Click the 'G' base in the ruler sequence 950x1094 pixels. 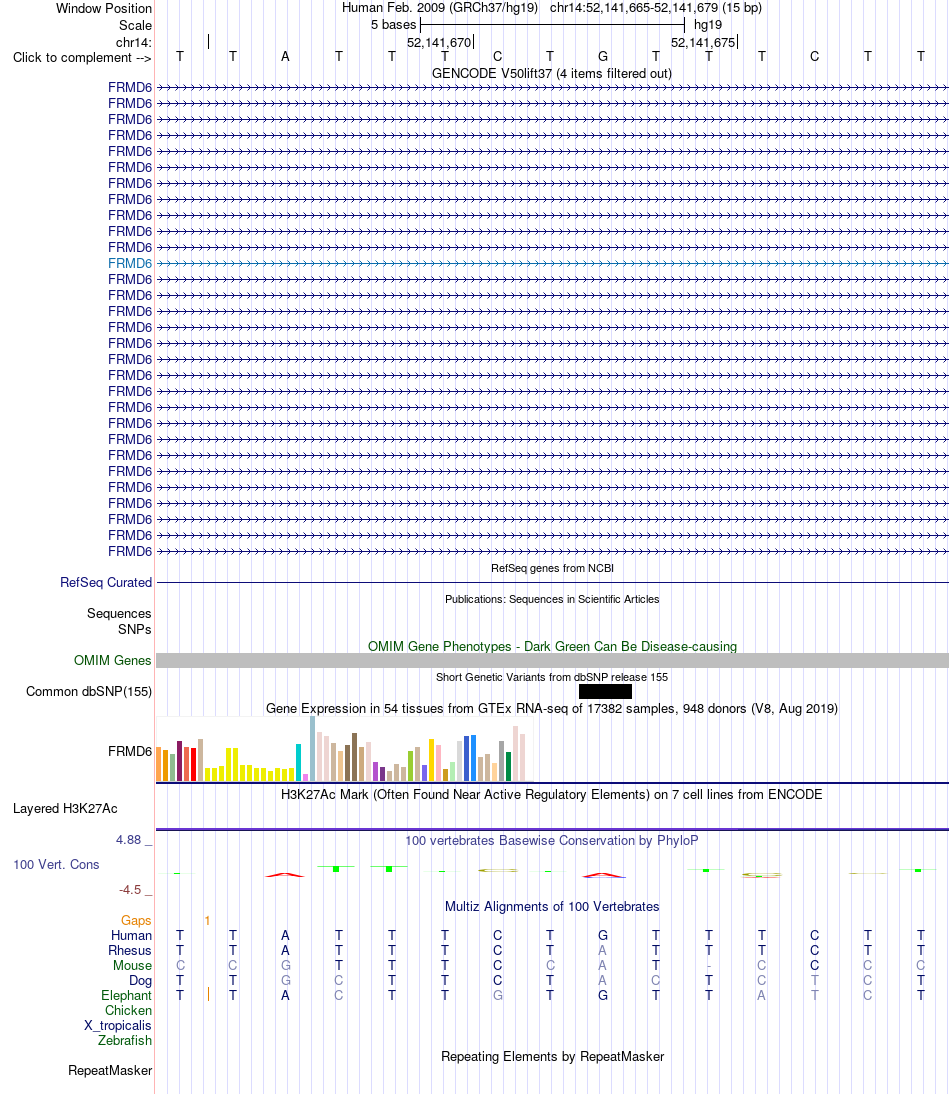603,57
